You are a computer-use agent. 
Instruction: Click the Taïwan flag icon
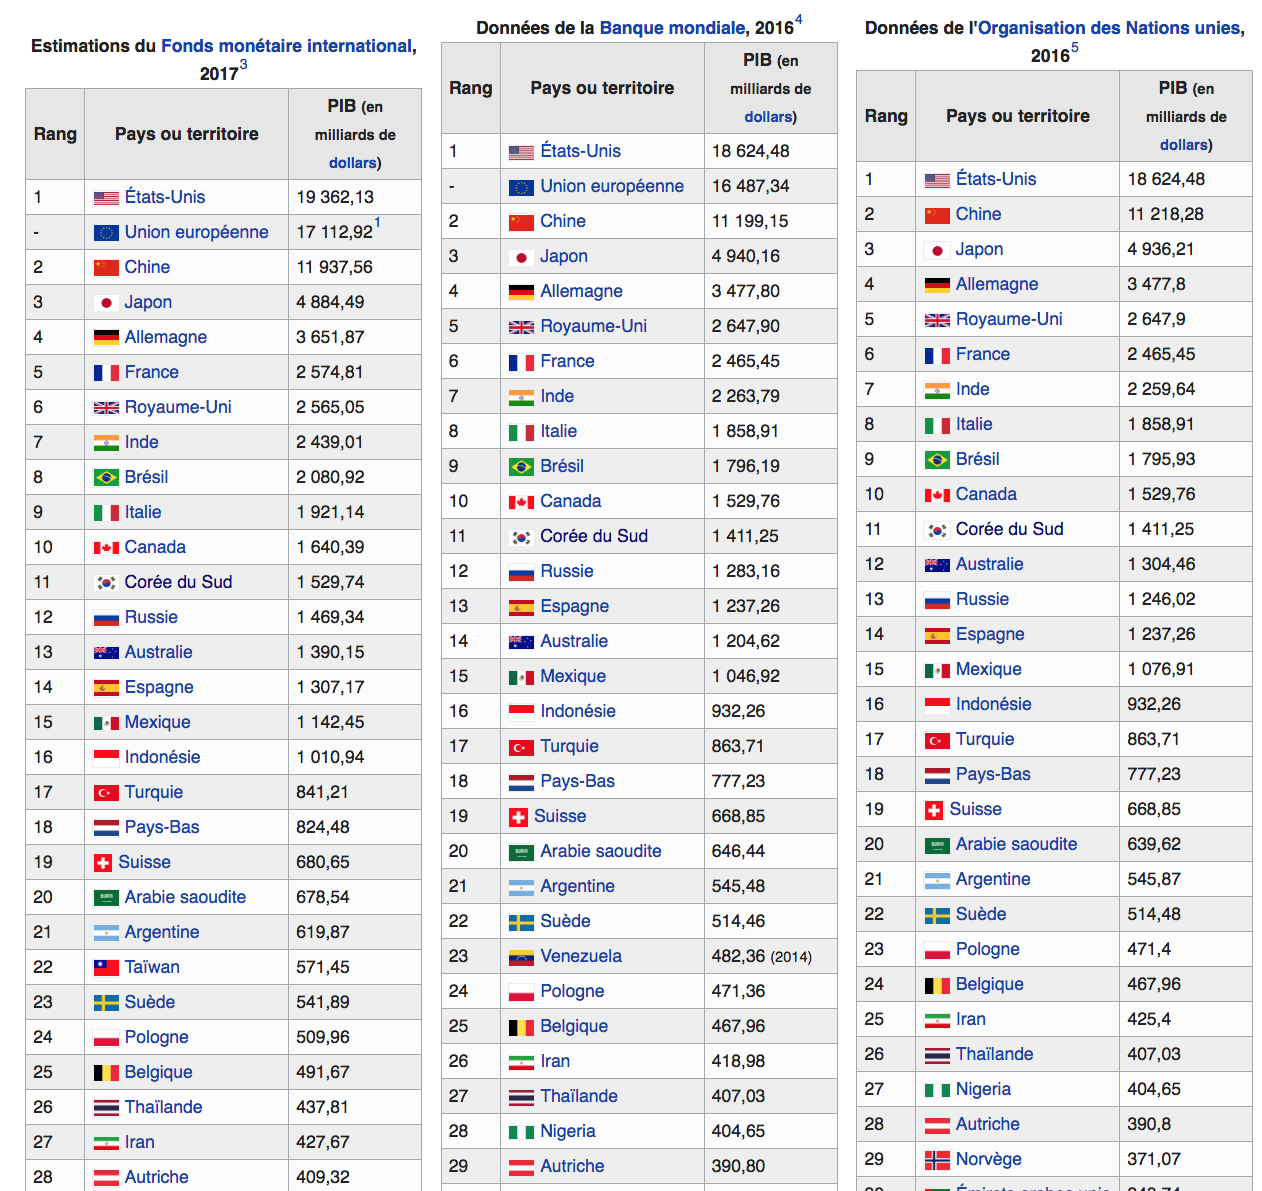pyautogui.click(x=106, y=967)
